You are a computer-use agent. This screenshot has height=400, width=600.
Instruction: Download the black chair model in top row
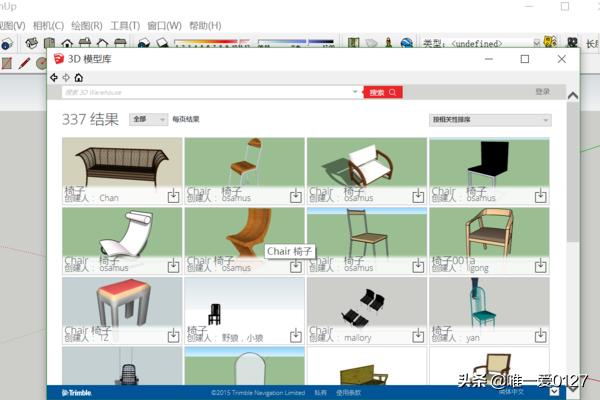click(540, 197)
